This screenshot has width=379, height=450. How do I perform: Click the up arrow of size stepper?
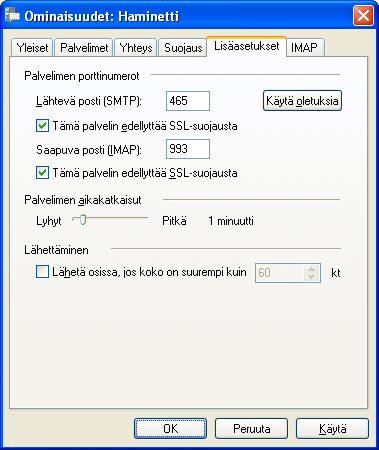311,269
